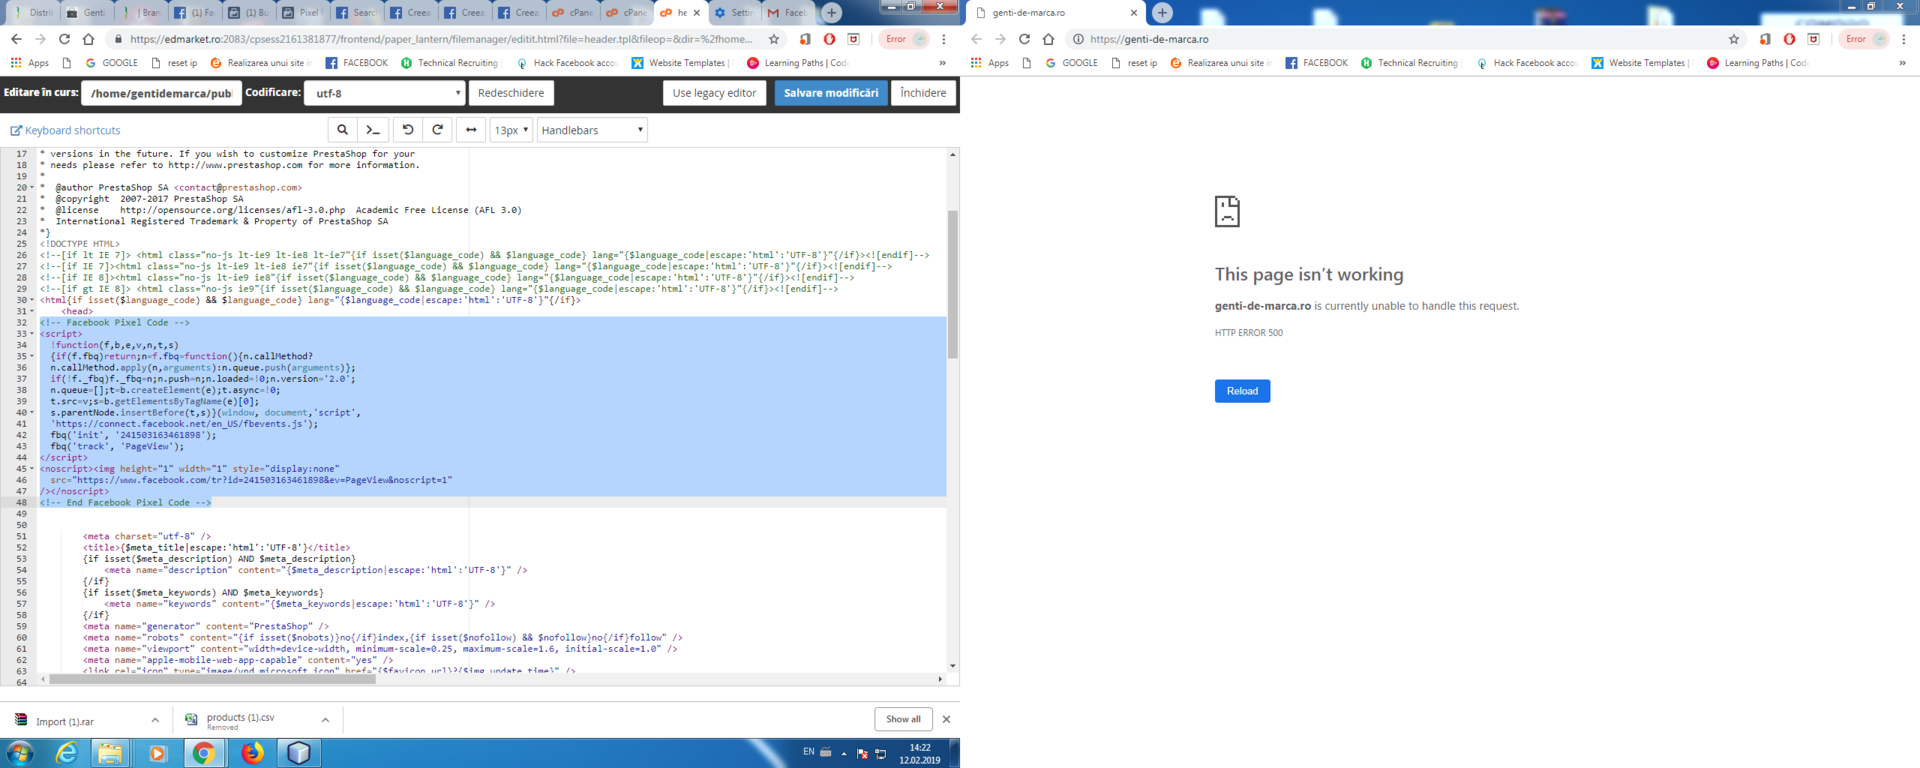Viewport: 1920px width, 768px height.
Task: Show more bookmarks in left browser
Action: pos(942,63)
